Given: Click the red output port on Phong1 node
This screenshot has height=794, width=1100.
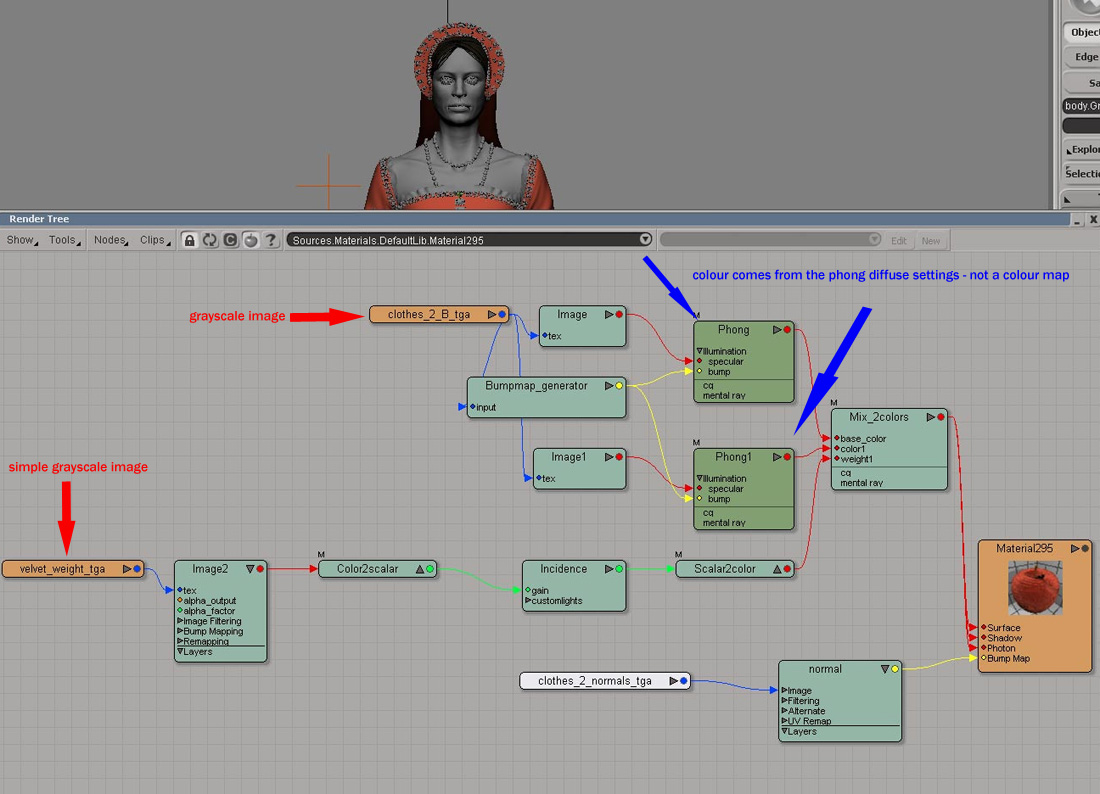Looking at the screenshot, I should click(788, 457).
